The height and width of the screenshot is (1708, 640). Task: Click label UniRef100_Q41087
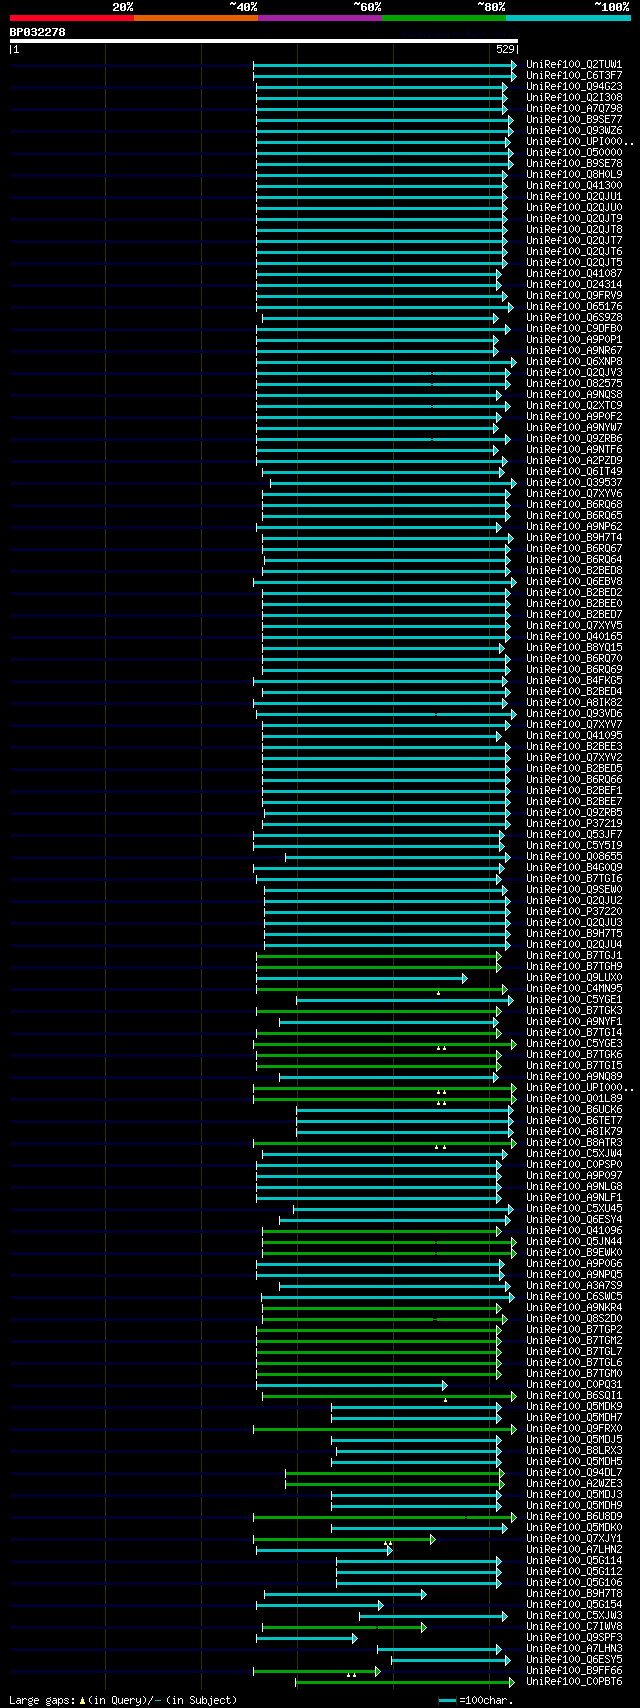coord(574,273)
